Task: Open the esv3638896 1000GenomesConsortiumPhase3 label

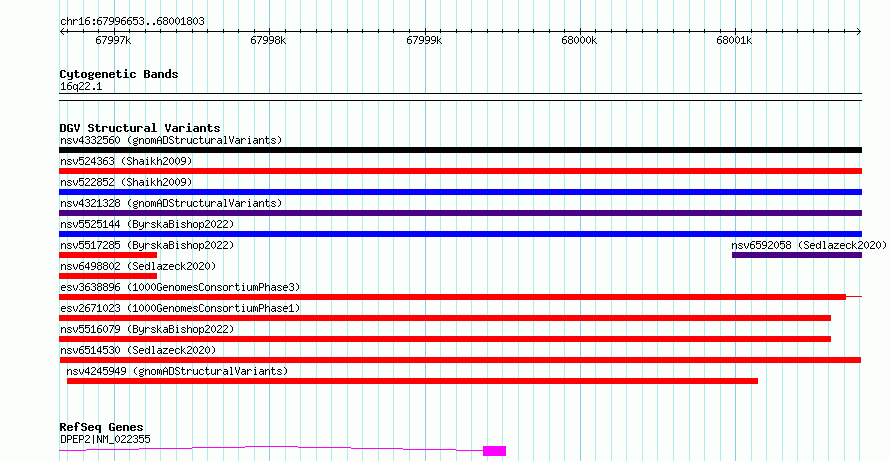Action: click(x=180, y=287)
